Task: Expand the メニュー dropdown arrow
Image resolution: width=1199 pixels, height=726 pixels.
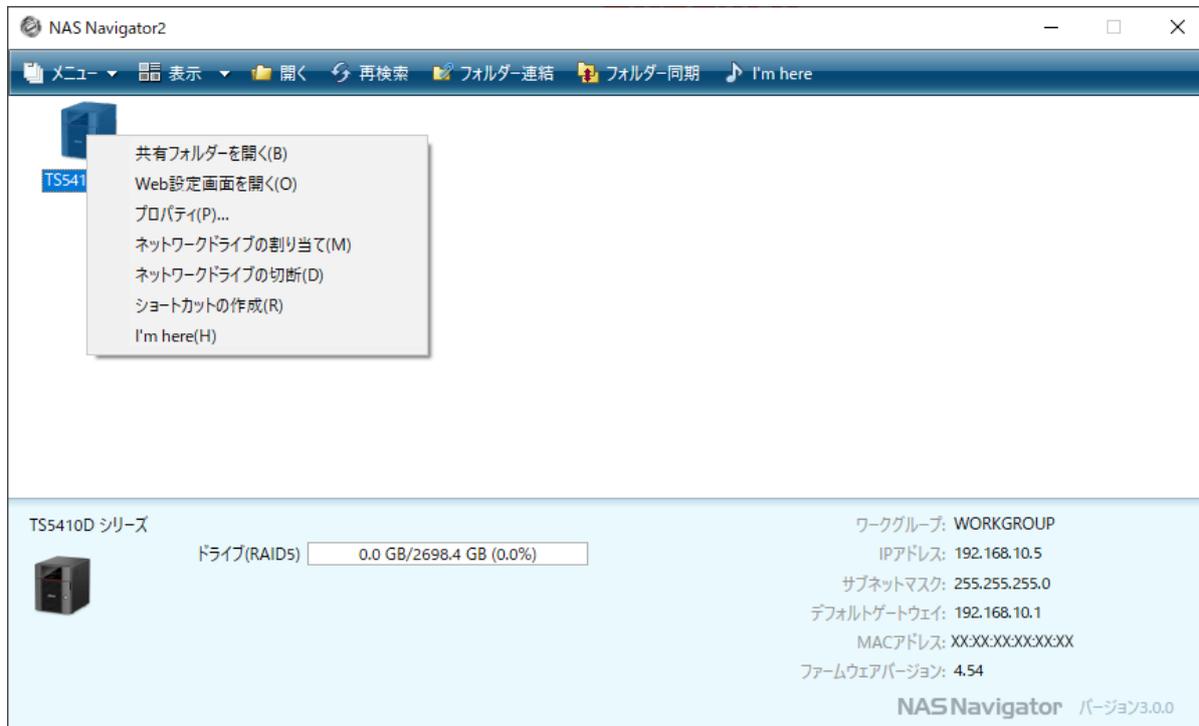Action: pyautogui.click(x=112, y=74)
